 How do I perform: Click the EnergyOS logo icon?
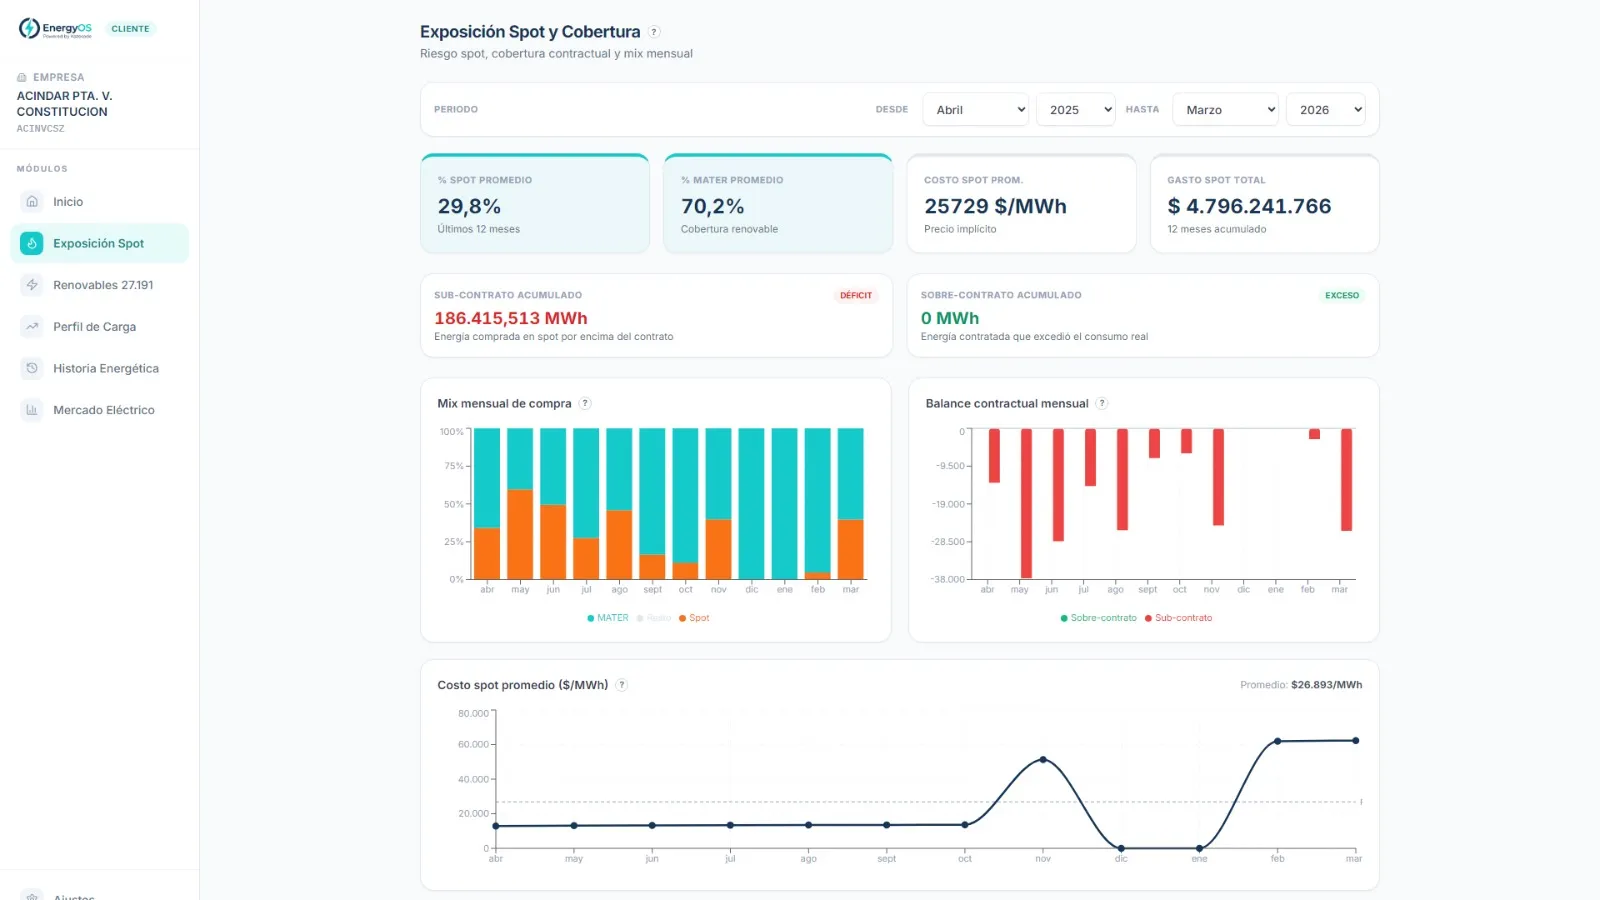29,28
